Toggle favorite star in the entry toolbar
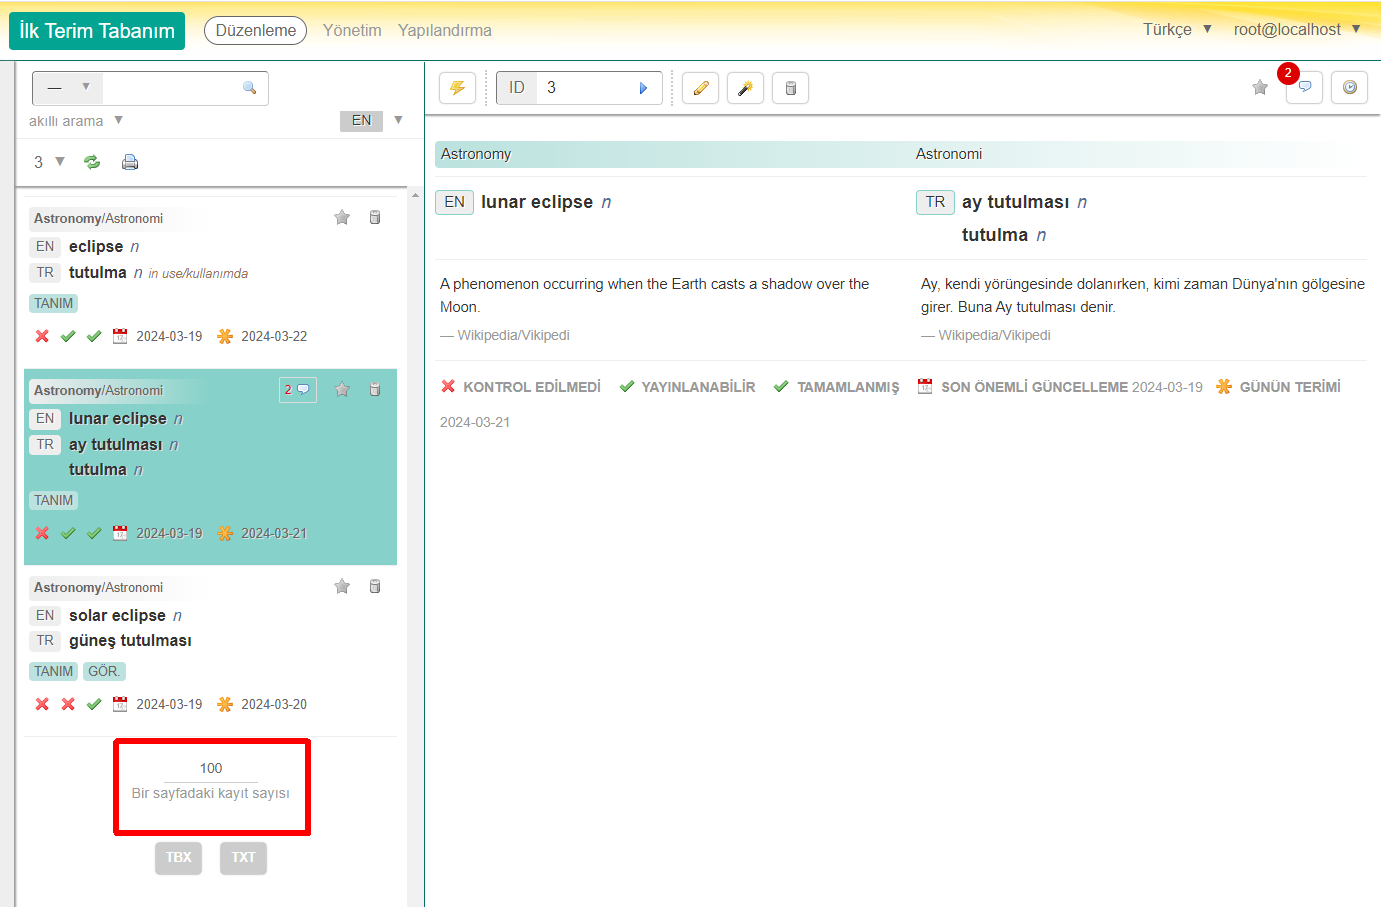Viewport: 1381px width, 907px height. pyautogui.click(x=1260, y=88)
